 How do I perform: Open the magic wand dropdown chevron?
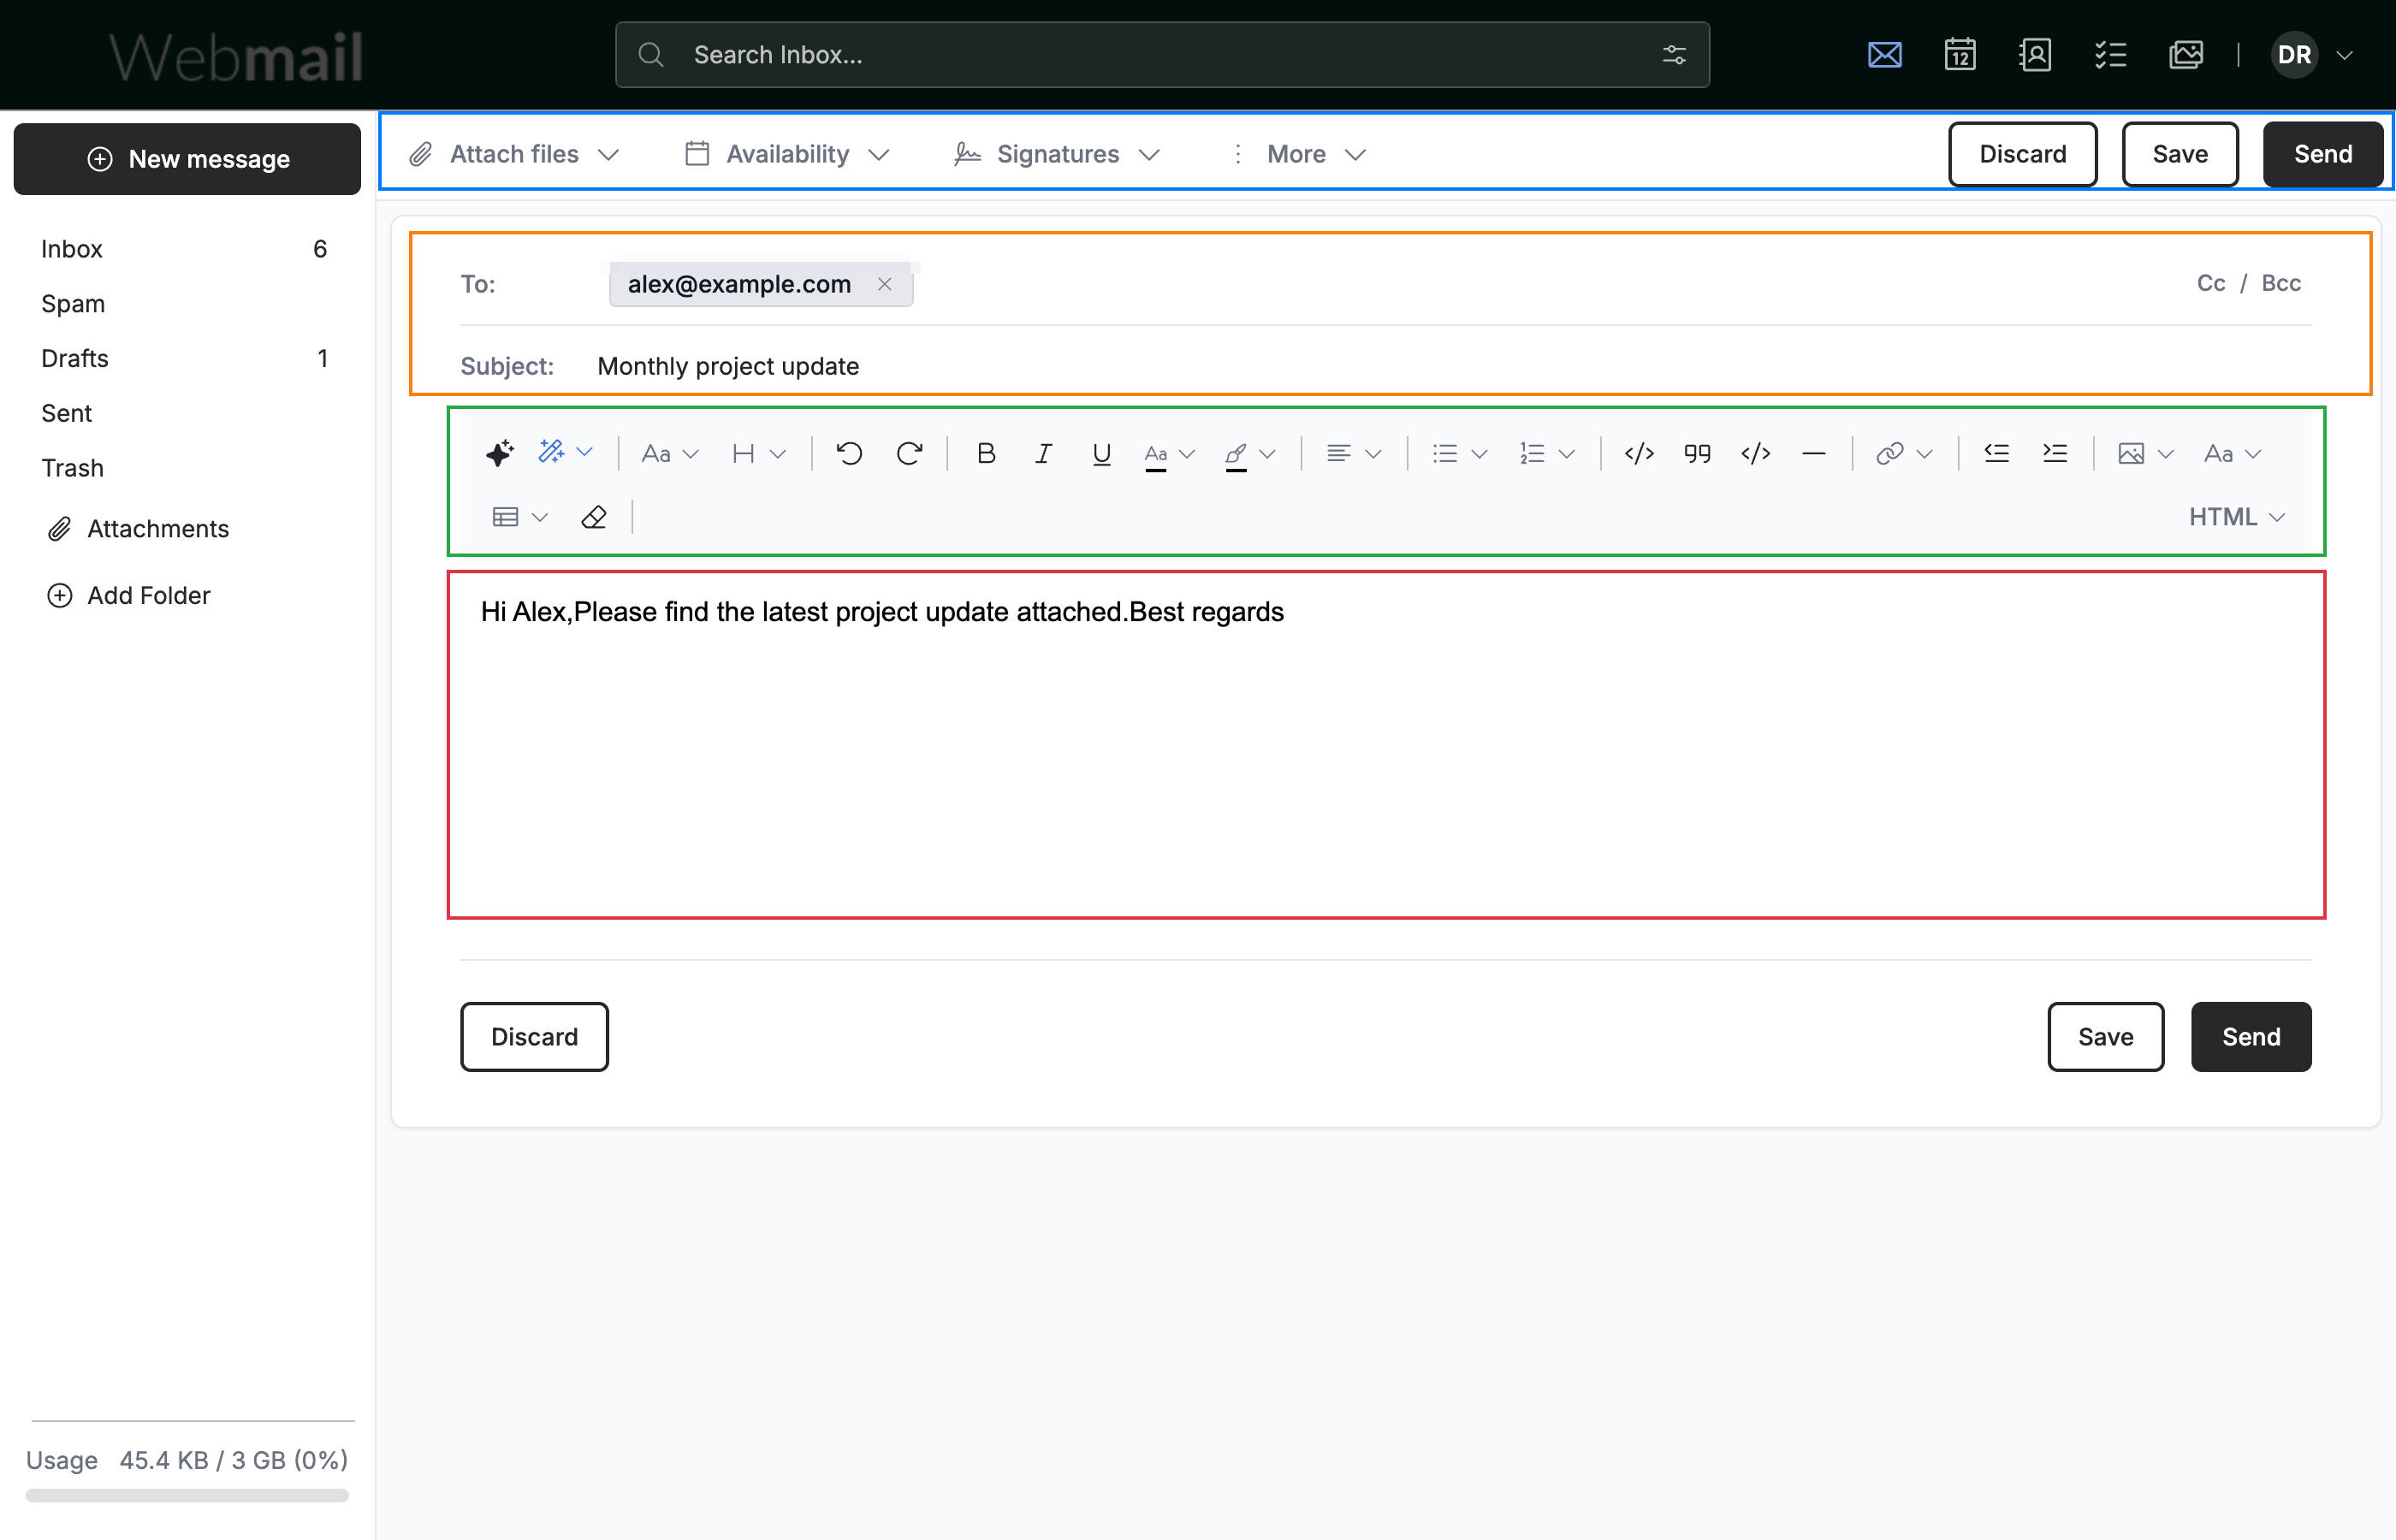tap(585, 452)
